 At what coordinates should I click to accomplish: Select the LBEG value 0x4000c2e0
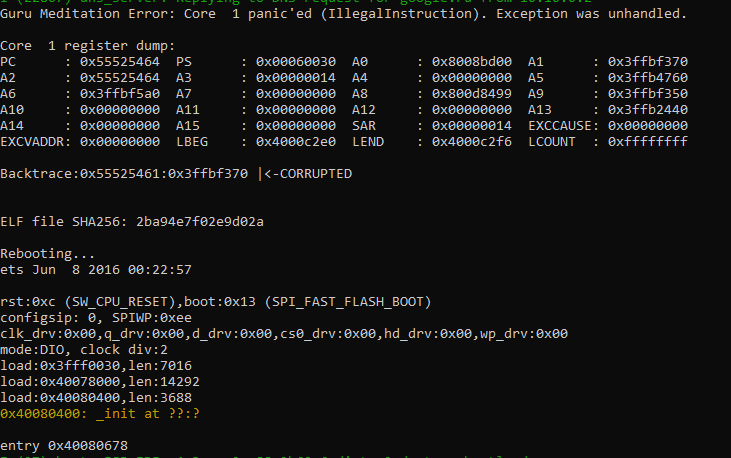296,142
